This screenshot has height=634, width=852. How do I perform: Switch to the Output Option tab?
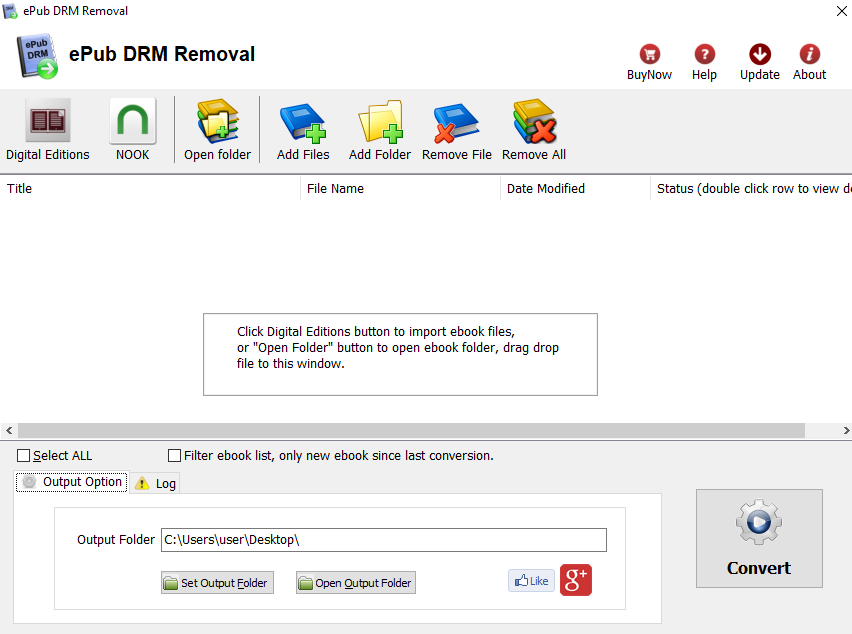[72, 482]
